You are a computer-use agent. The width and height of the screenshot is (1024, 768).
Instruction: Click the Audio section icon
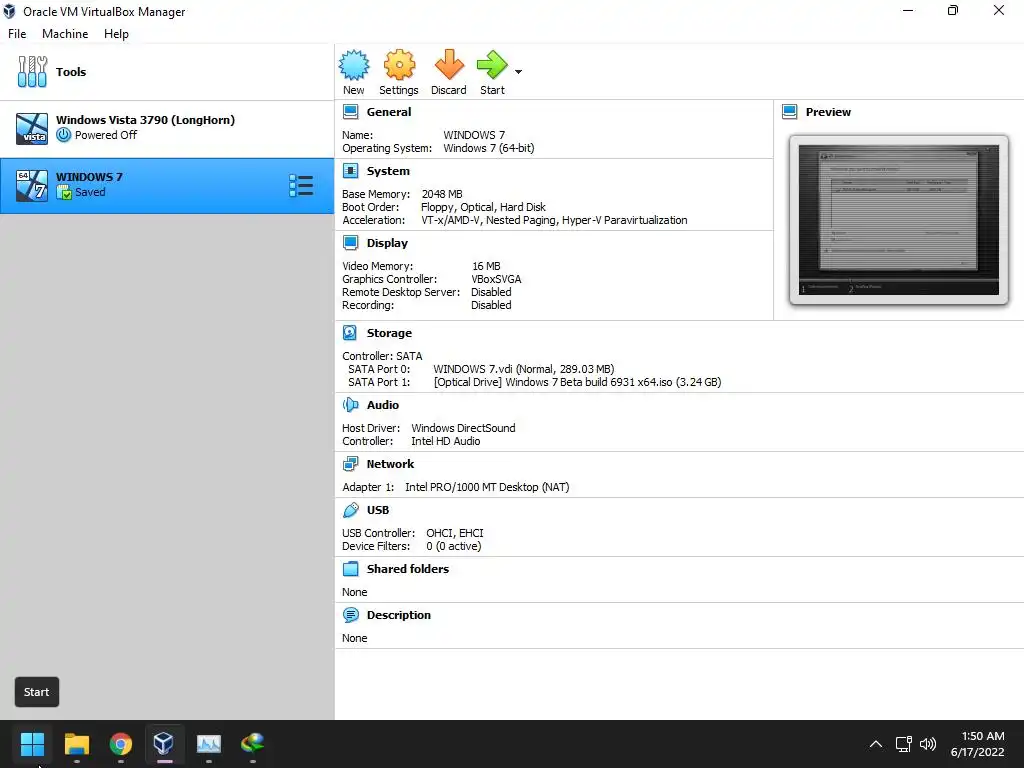pos(351,405)
